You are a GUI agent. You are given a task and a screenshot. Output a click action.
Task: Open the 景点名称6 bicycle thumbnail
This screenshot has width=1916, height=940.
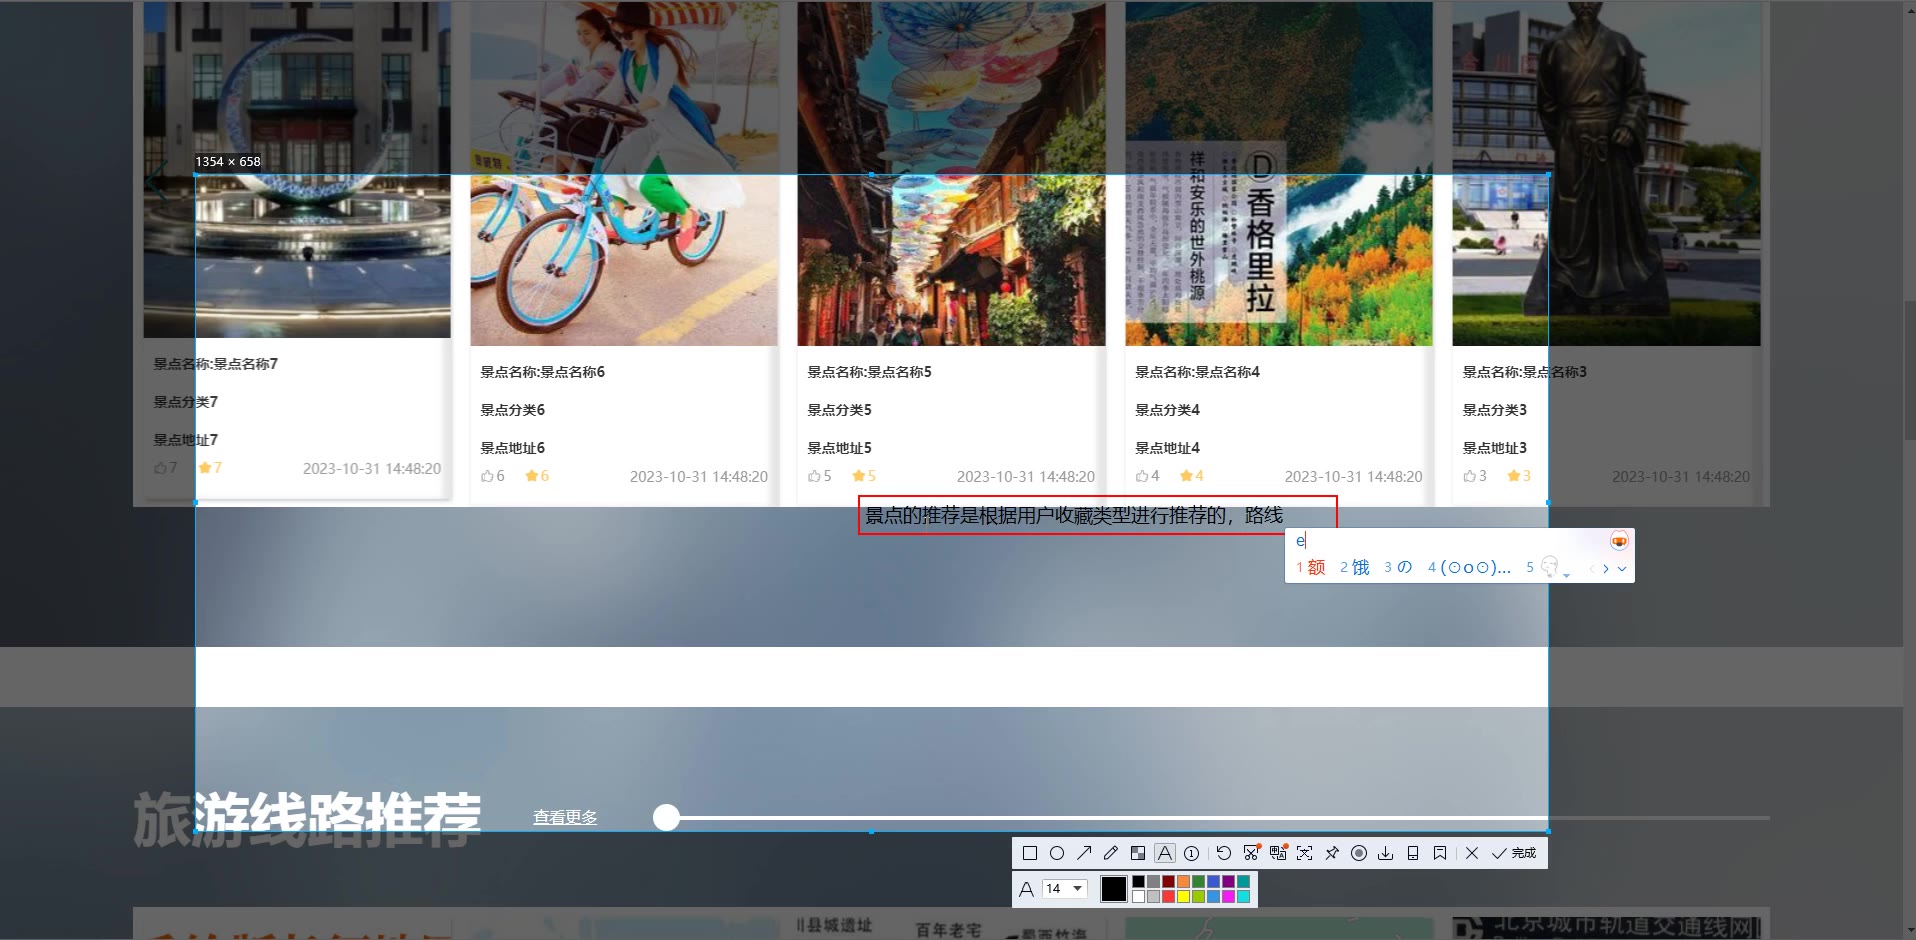click(624, 173)
